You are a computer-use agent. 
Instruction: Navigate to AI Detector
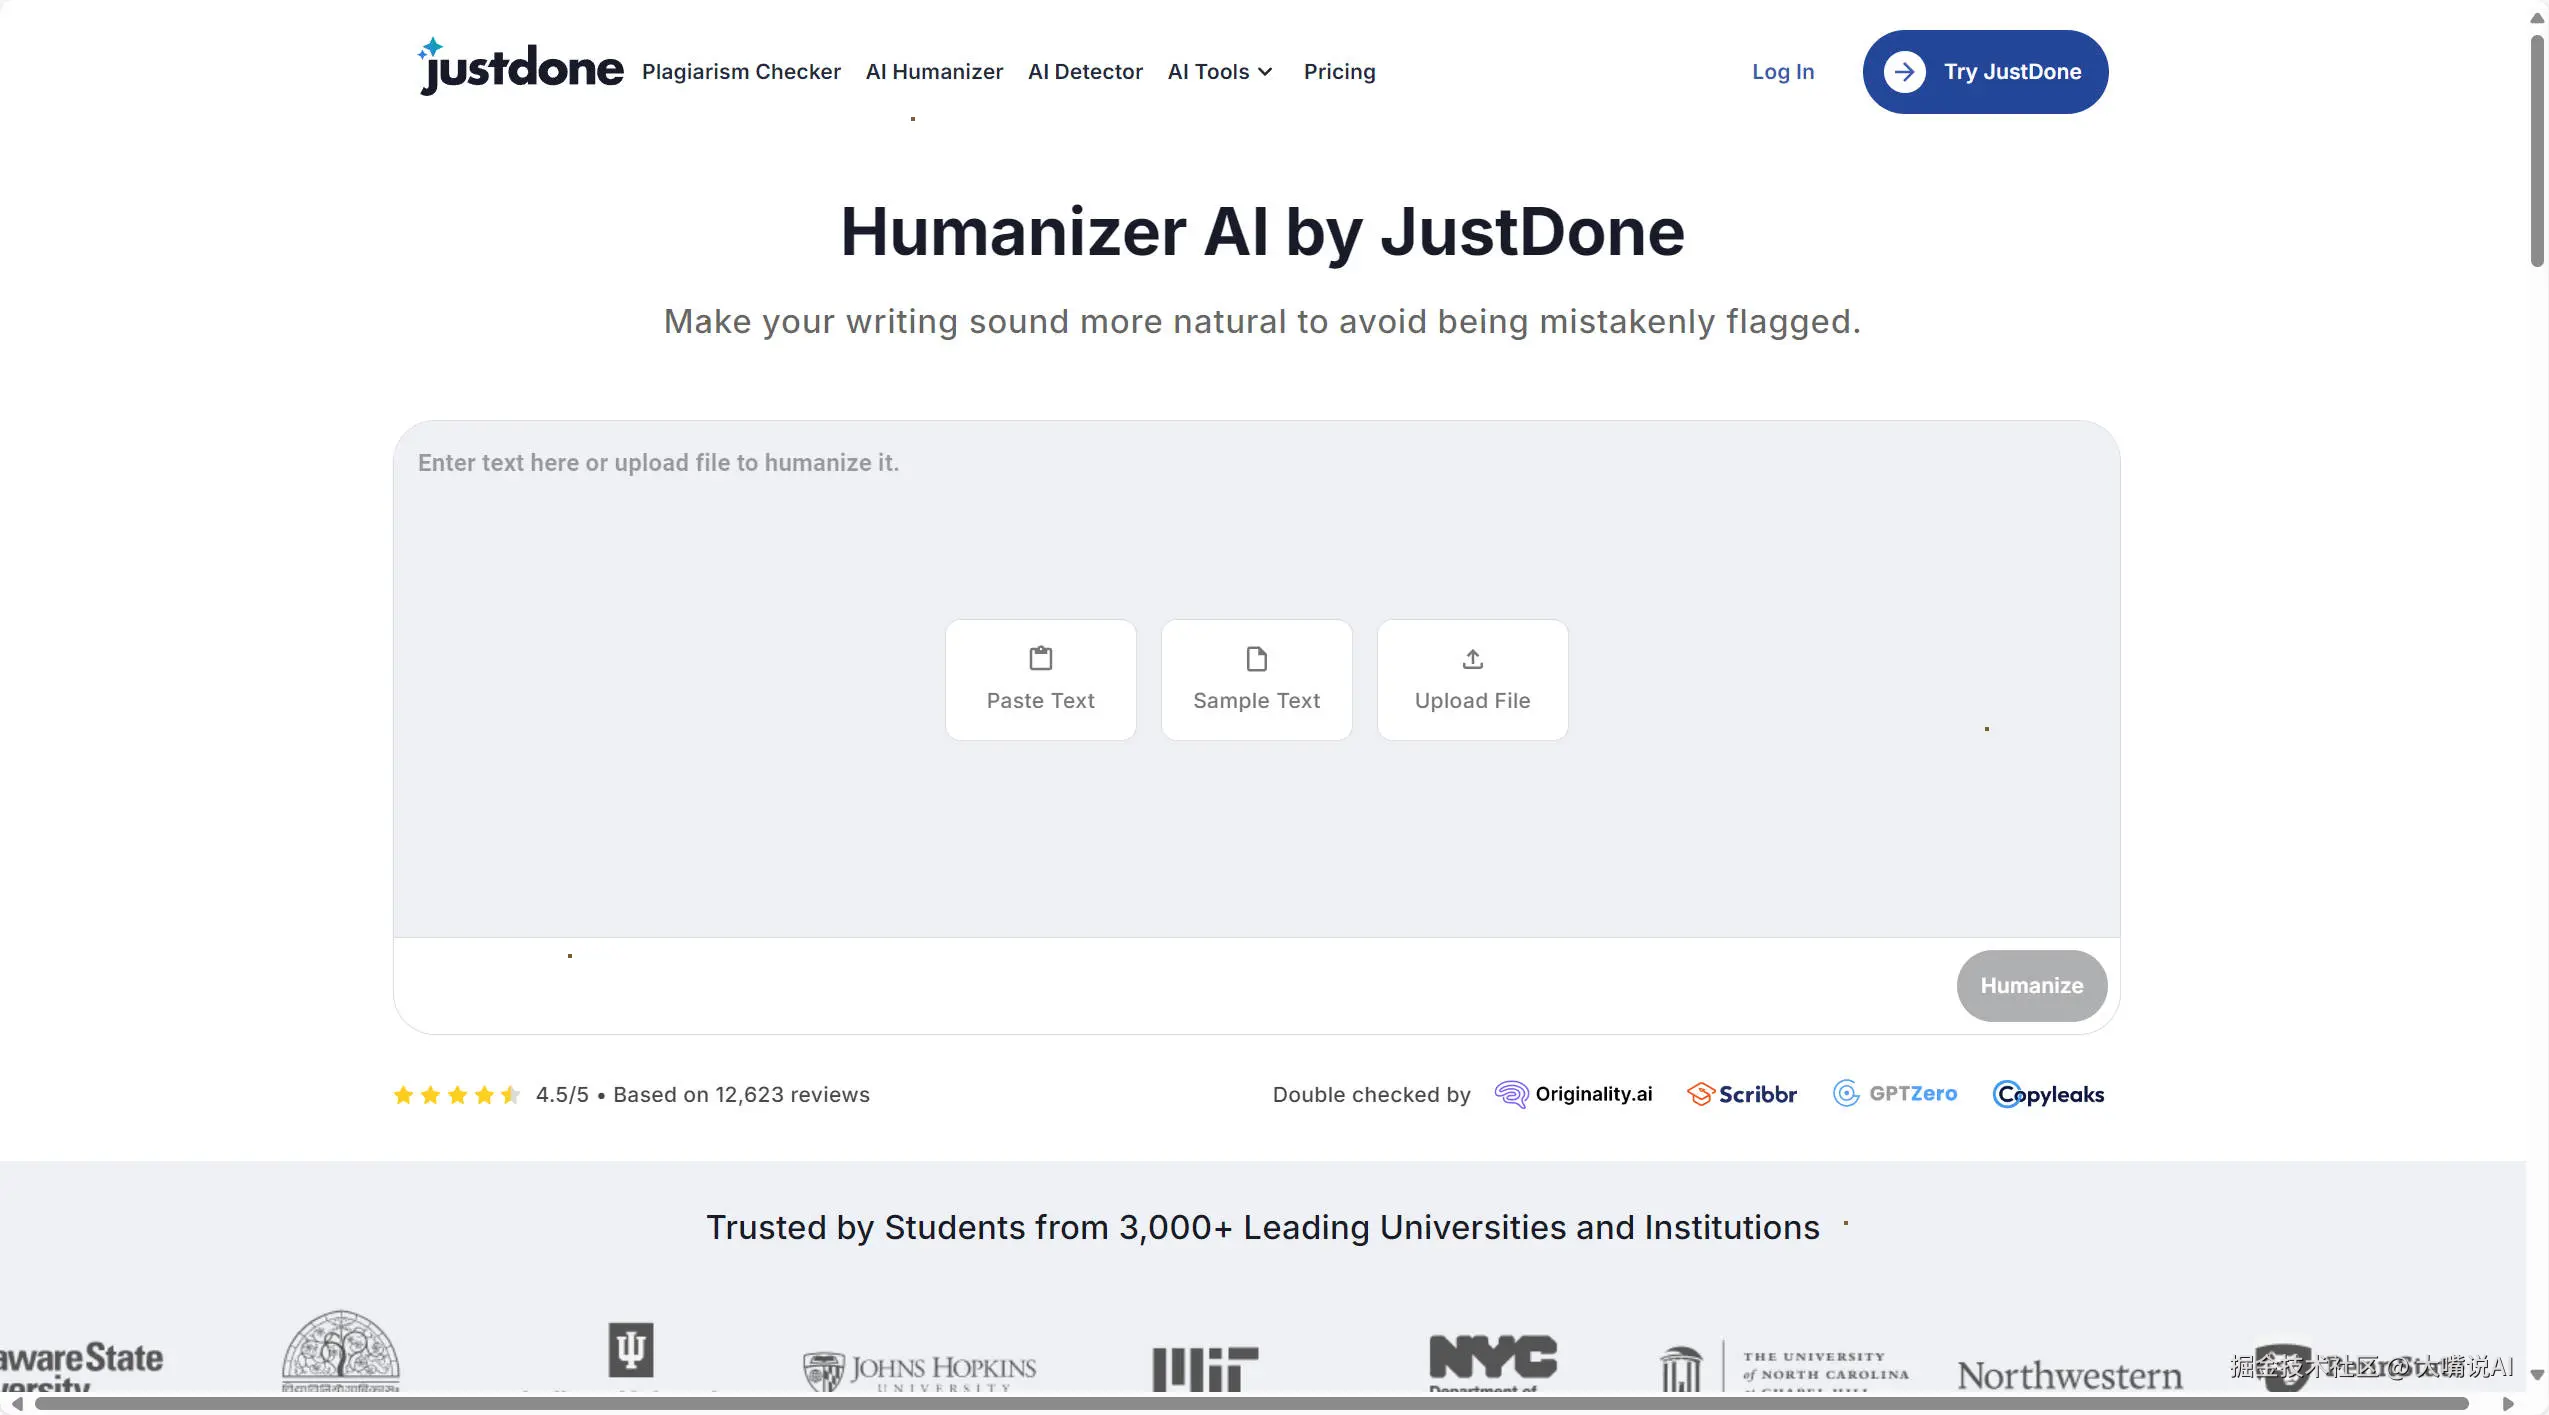tap(1085, 72)
